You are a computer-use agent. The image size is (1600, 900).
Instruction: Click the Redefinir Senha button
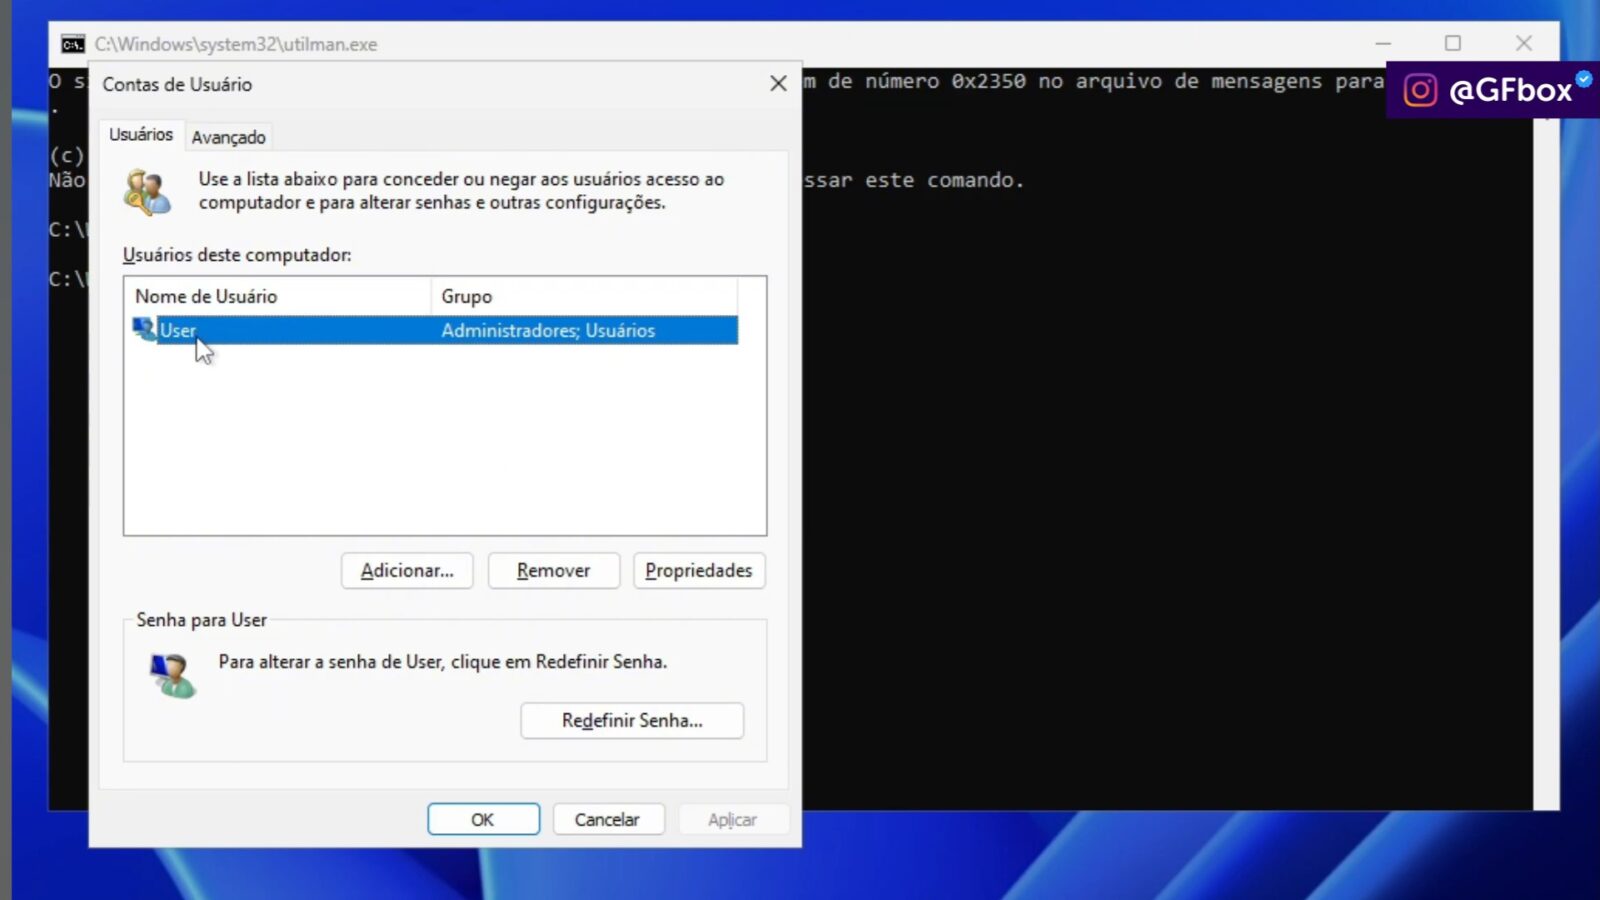click(632, 720)
